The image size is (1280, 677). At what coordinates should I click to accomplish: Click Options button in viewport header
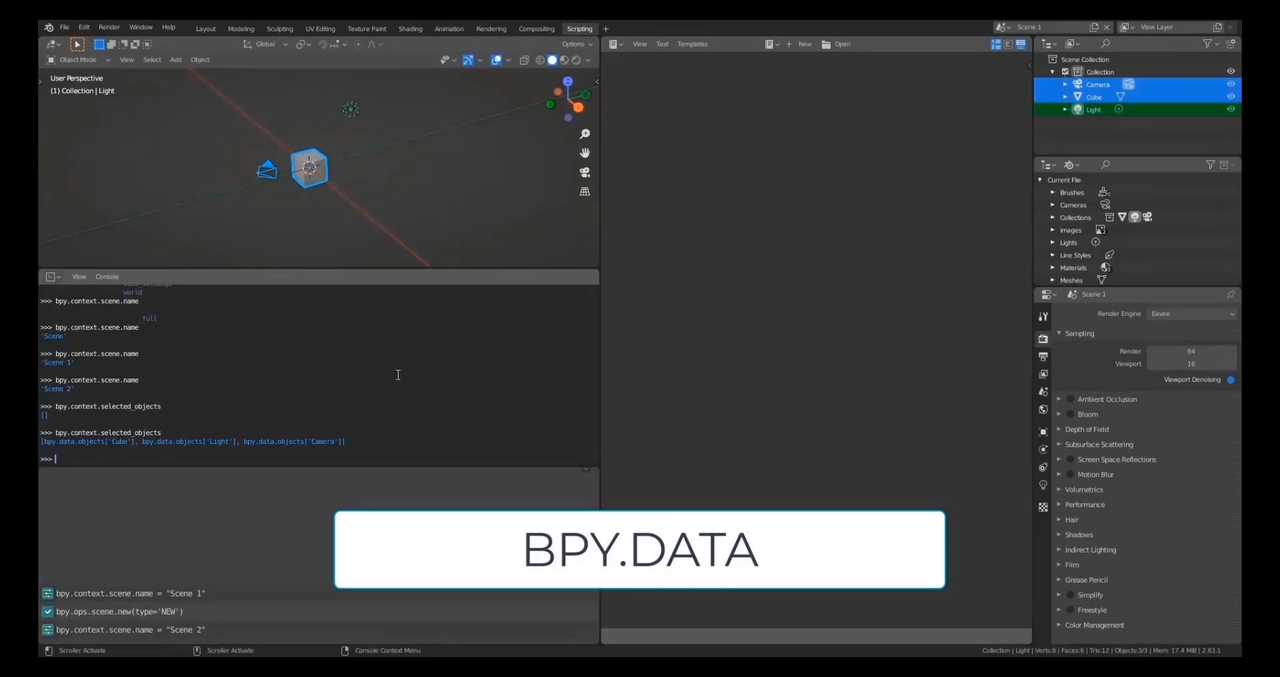pyautogui.click(x=574, y=44)
